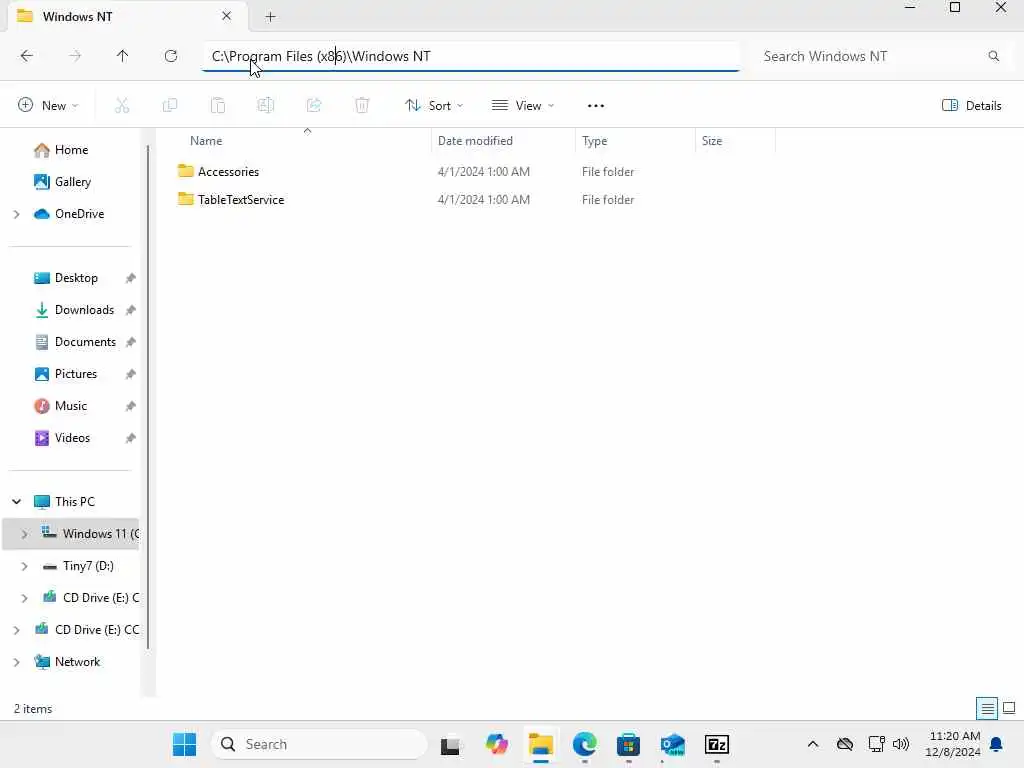Sort by Date modified column header
This screenshot has height=768, width=1024.
(x=475, y=141)
